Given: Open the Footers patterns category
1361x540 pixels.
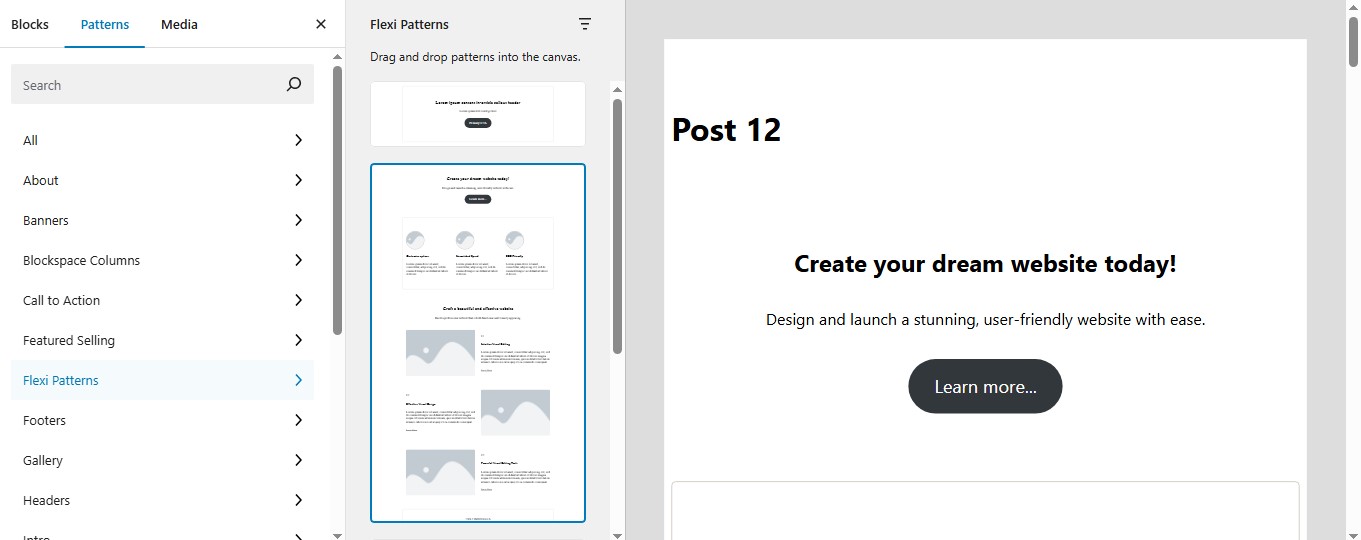Looking at the screenshot, I should (x=162, y=420).
